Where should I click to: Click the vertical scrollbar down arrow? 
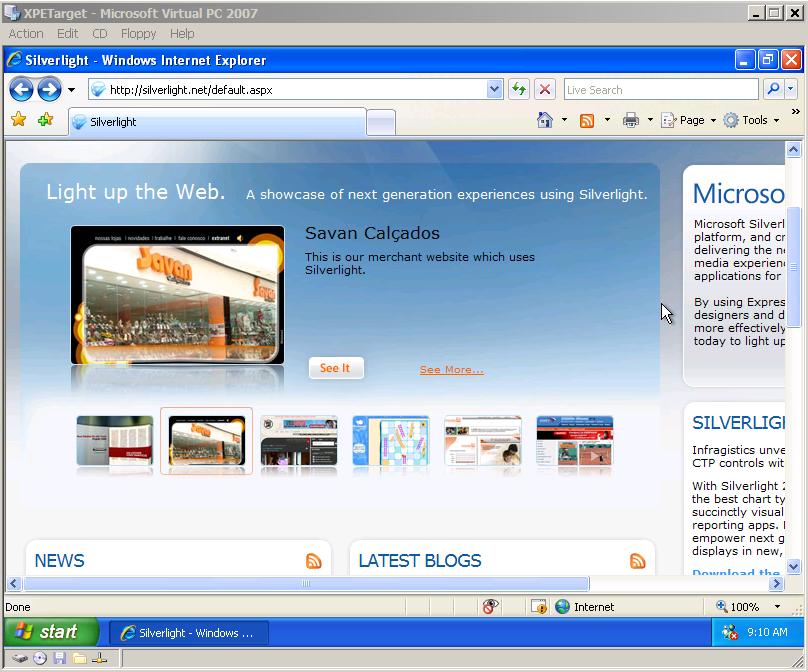[x=794, y=567]
